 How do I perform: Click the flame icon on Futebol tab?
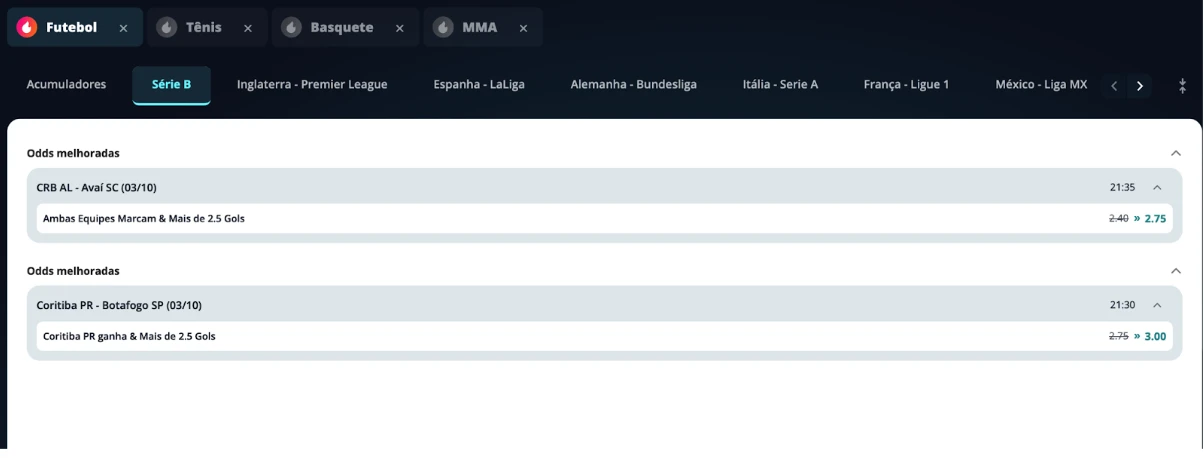(27, 28)
